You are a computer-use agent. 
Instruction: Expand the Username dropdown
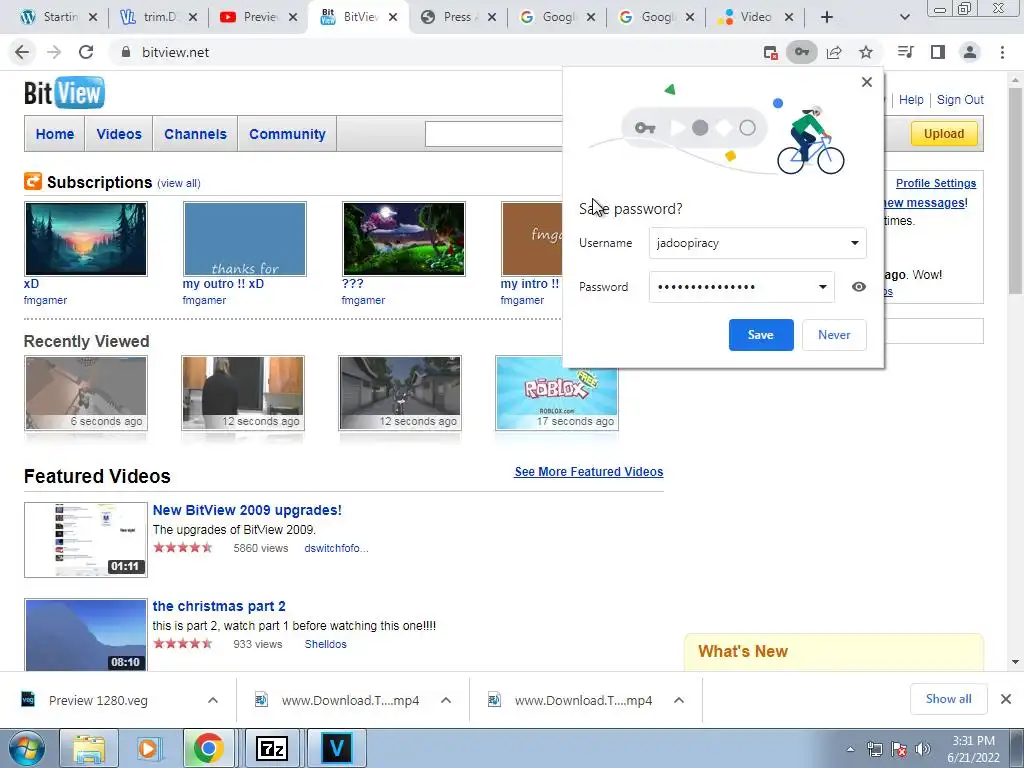pos(854,243)
